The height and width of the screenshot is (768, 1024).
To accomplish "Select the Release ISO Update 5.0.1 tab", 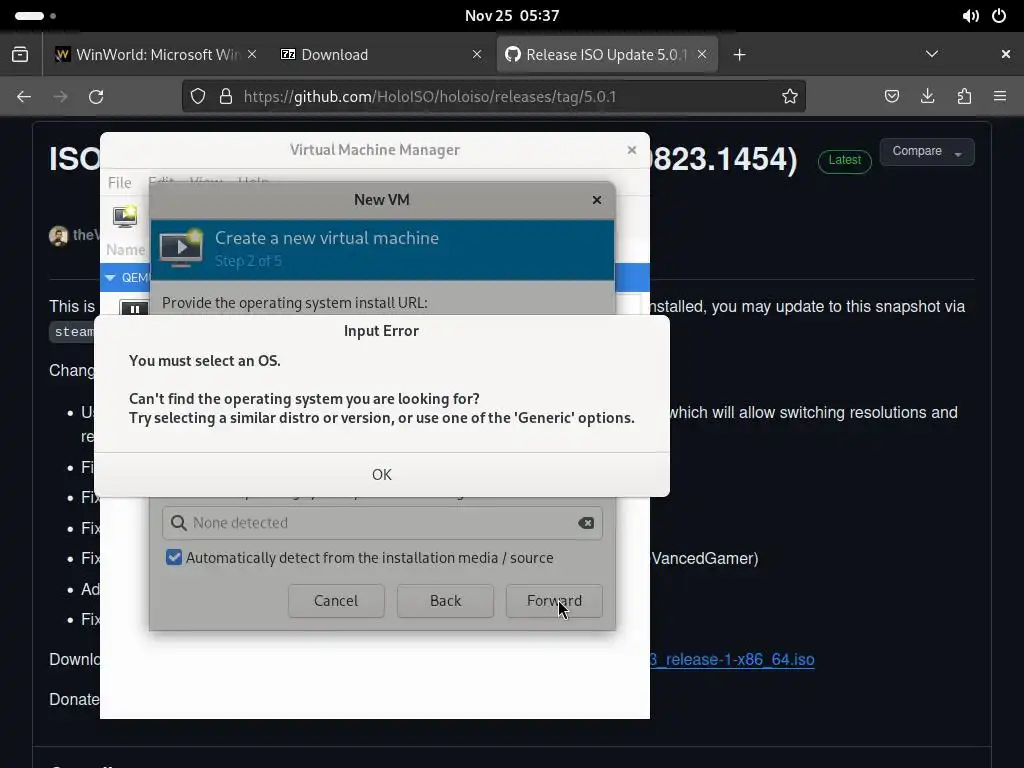I will click(x=607, y=55).
